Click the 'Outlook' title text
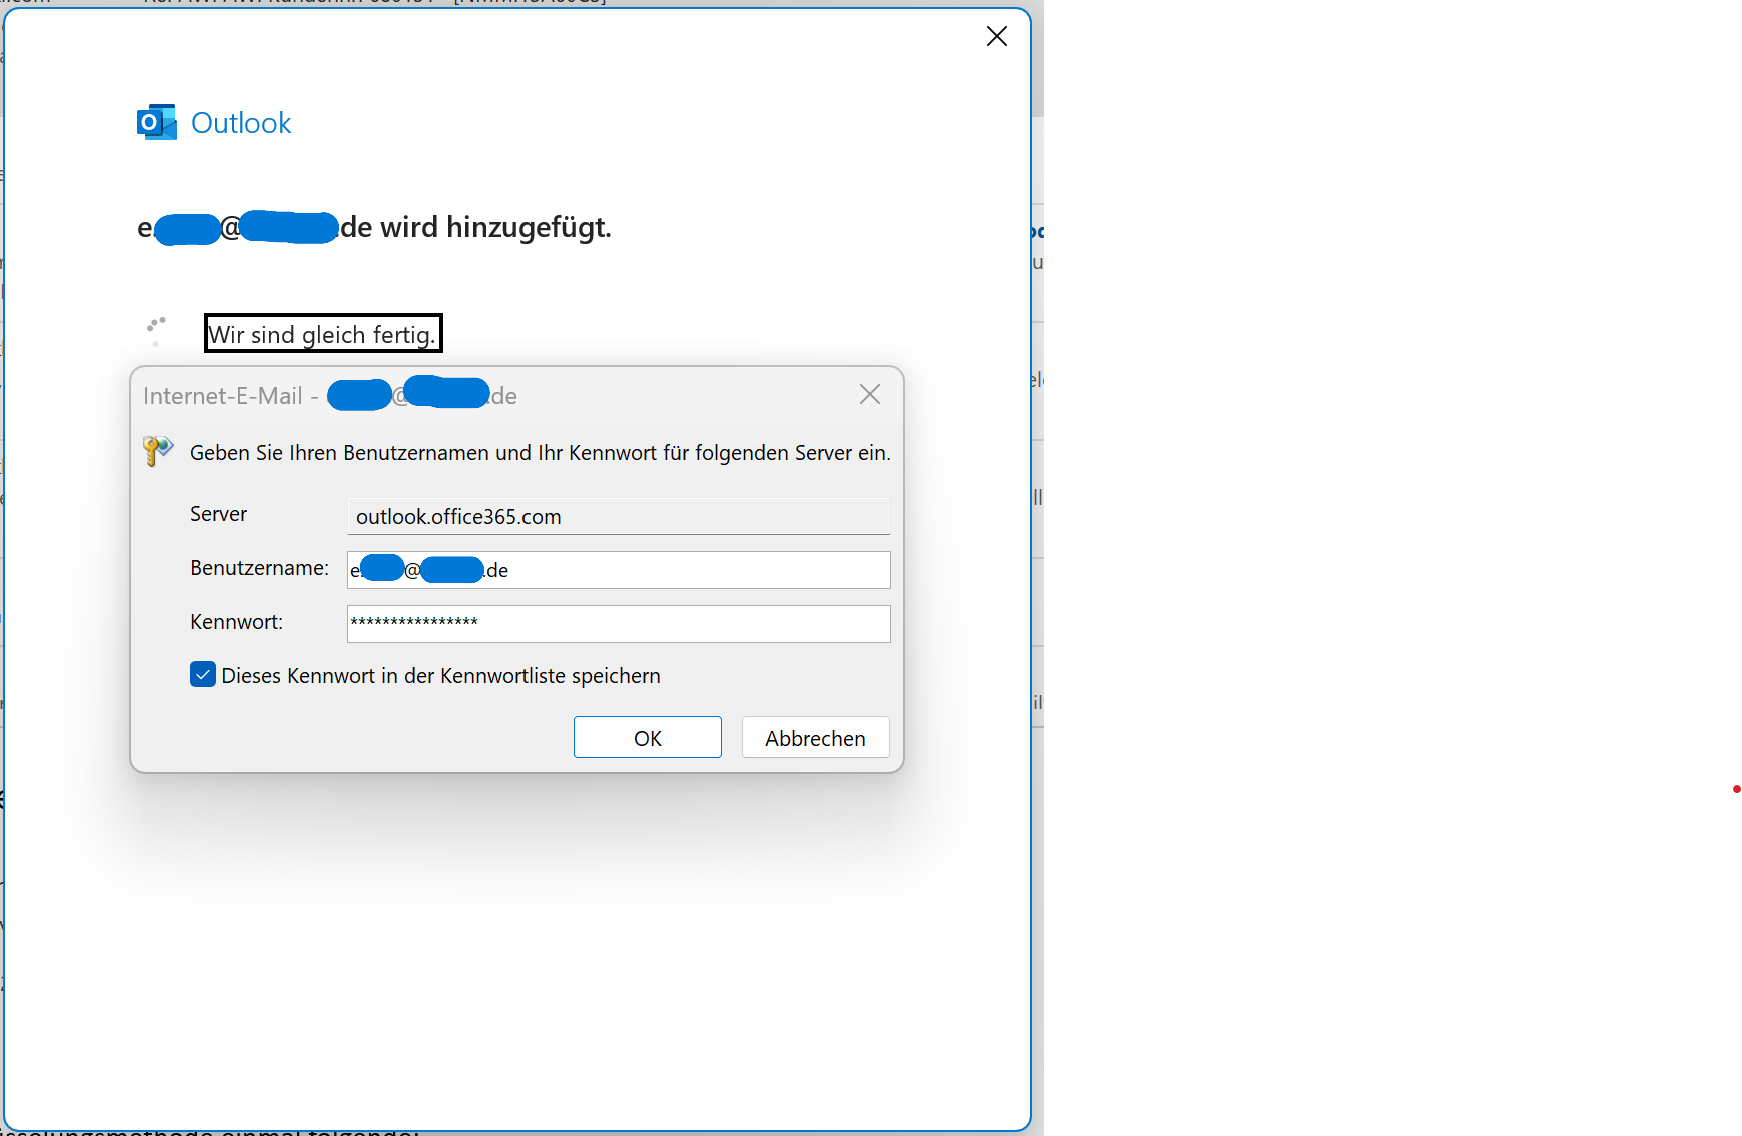Viewport: 1742px width, 1136px height. [241, 123]
